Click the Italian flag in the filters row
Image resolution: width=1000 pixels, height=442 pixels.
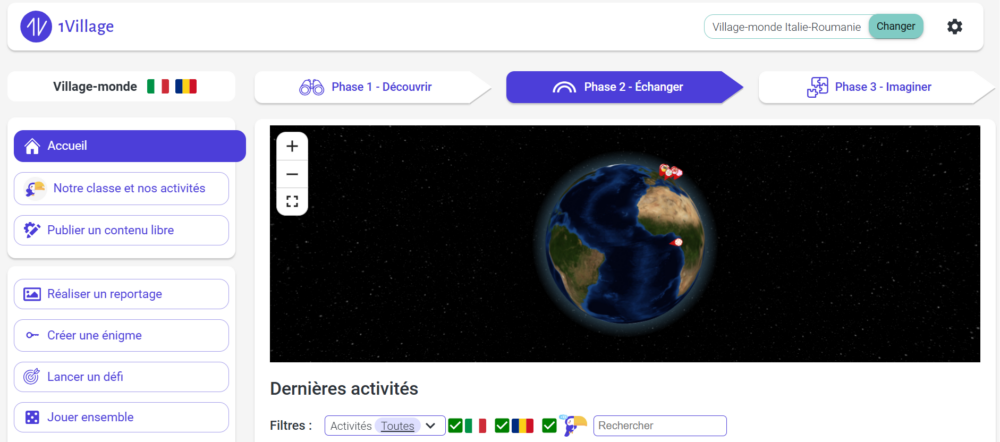[475, 425]
